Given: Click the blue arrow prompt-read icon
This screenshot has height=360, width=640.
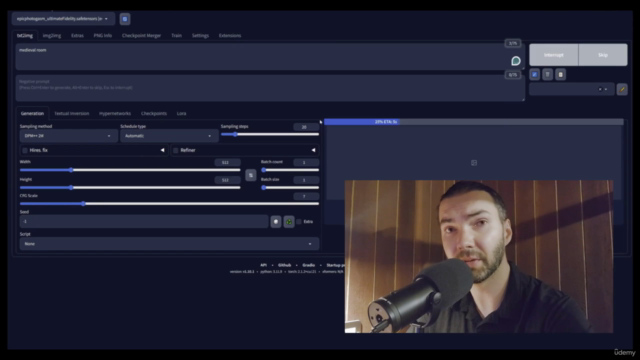Looking at the screenshot, I should tap(534, 75).
